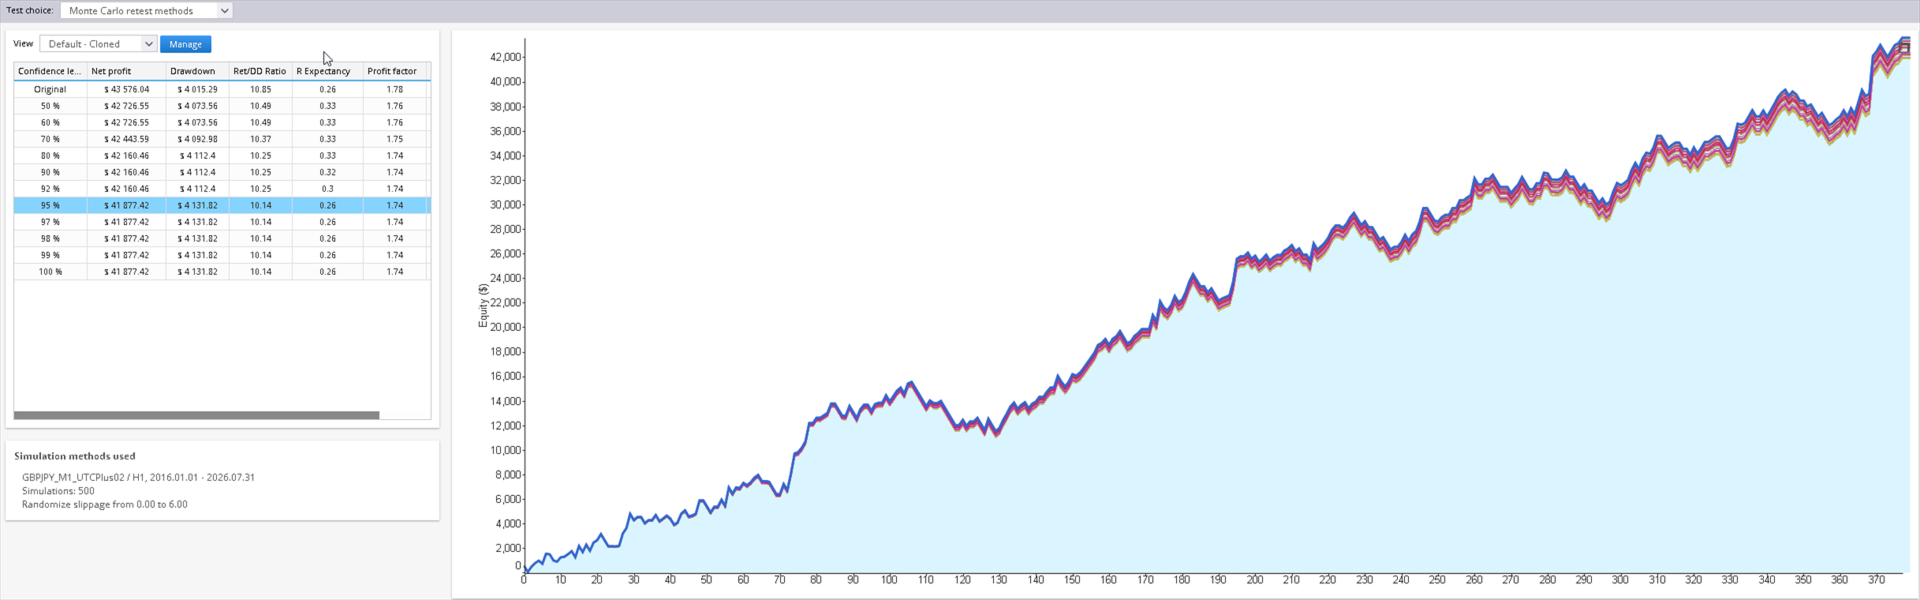Screen dimensions: 1920x600
Task: Click the Confidence level column header
Action: point(50,71)
